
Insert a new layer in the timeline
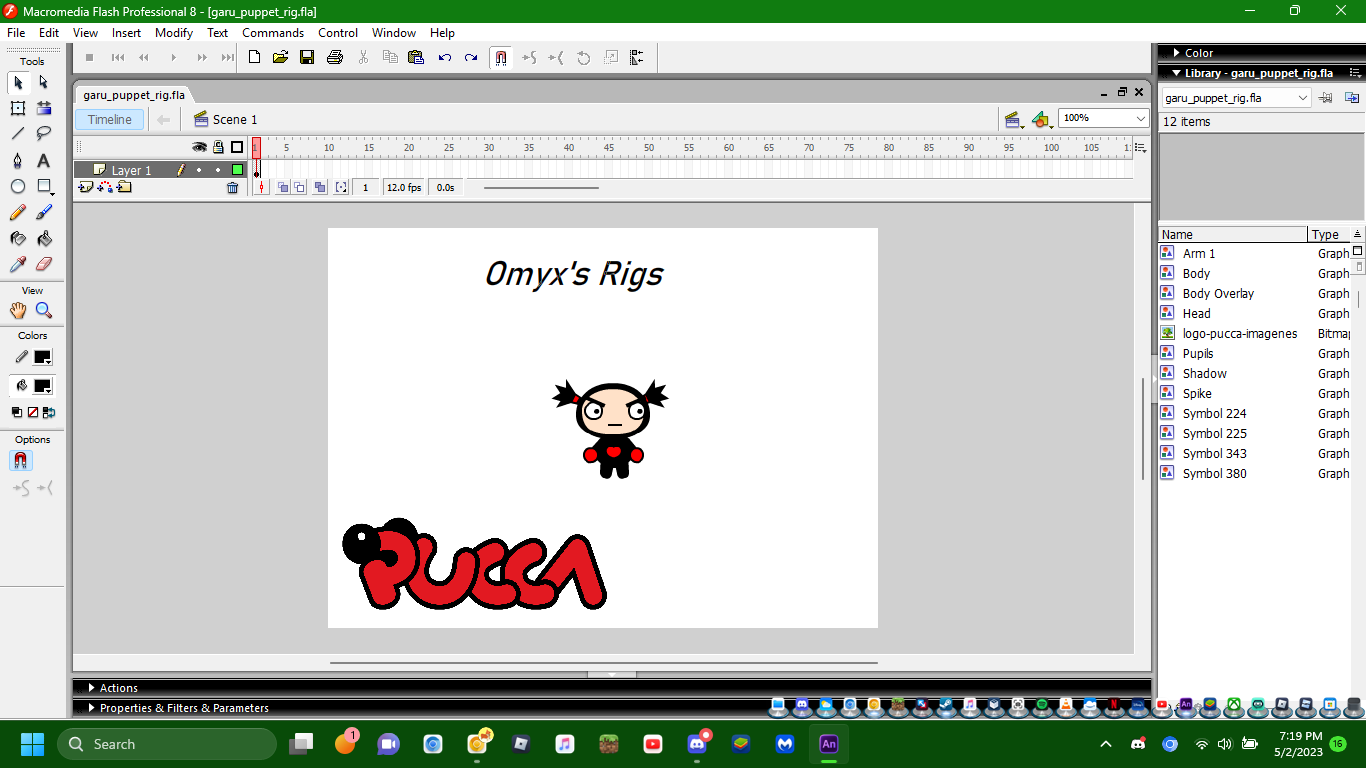pos(84,187)
